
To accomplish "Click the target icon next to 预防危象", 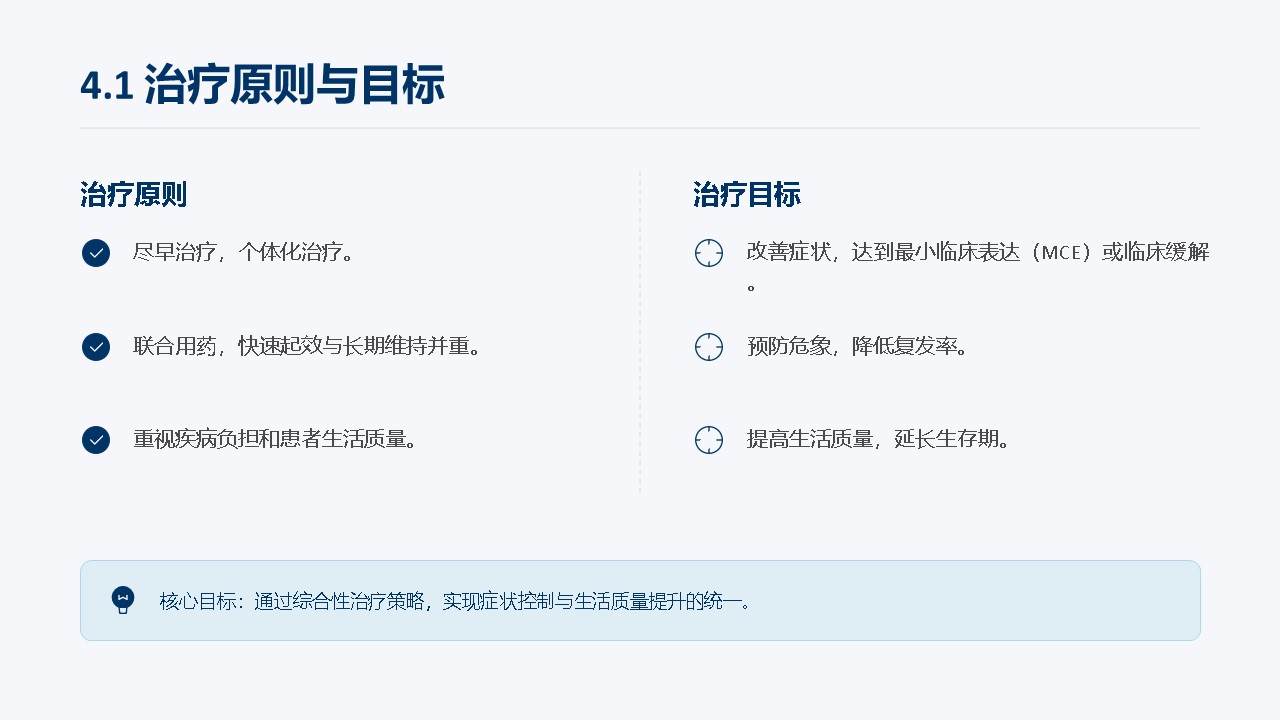I will pyautogui.click(x=709, y=347).
